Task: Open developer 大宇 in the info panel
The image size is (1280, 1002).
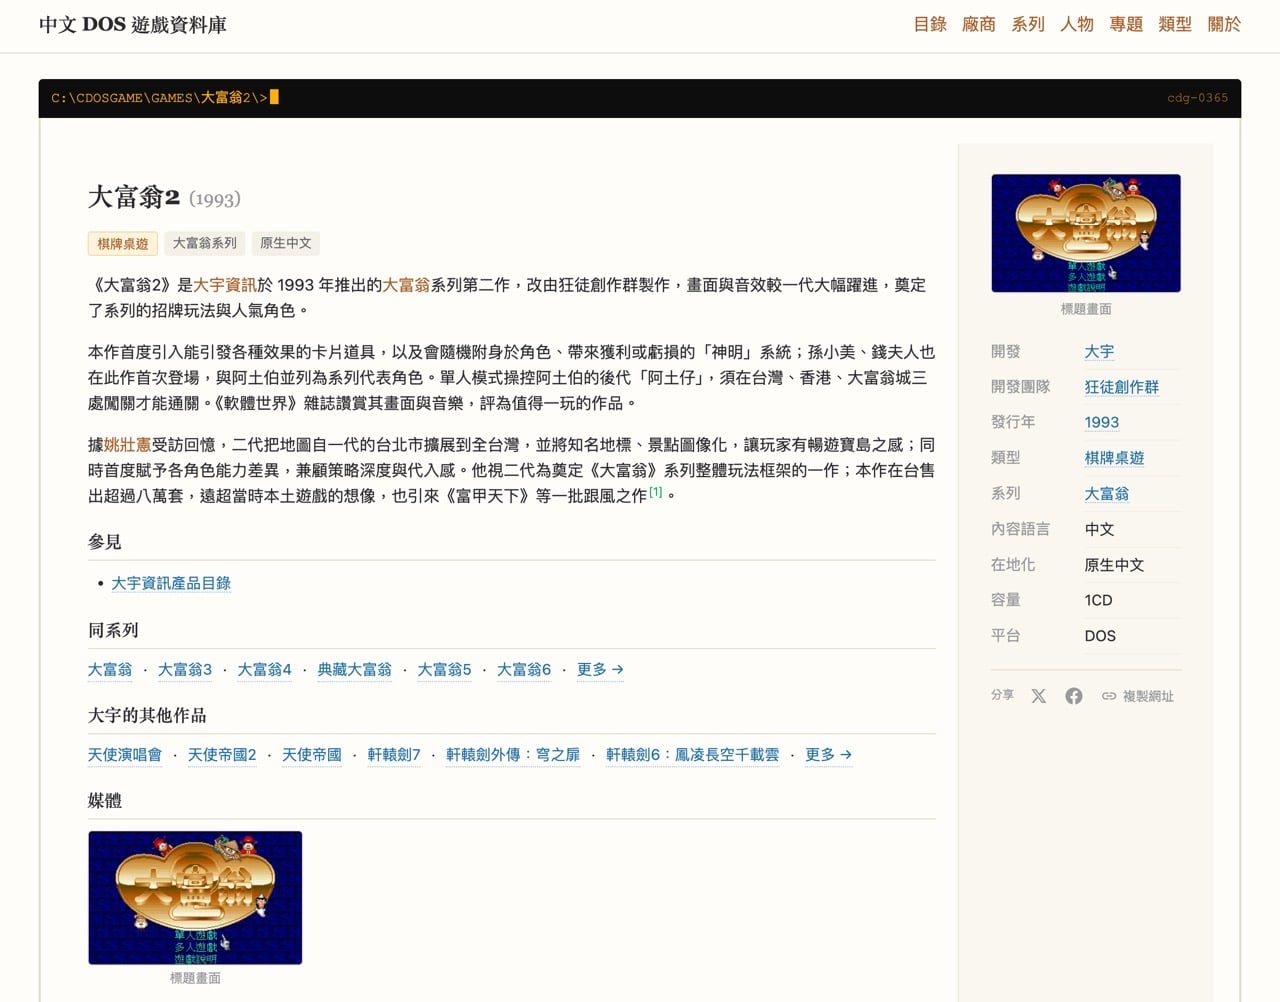Action: [1099, 352]
